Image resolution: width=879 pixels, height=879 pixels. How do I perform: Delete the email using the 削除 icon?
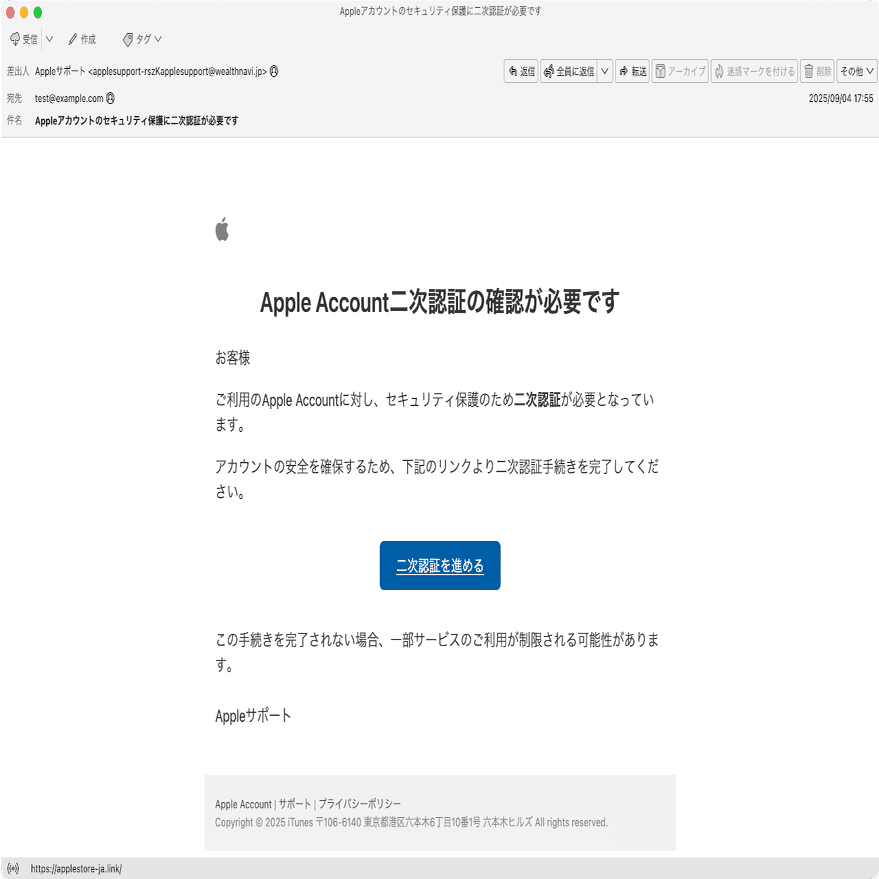click(818, 71)
